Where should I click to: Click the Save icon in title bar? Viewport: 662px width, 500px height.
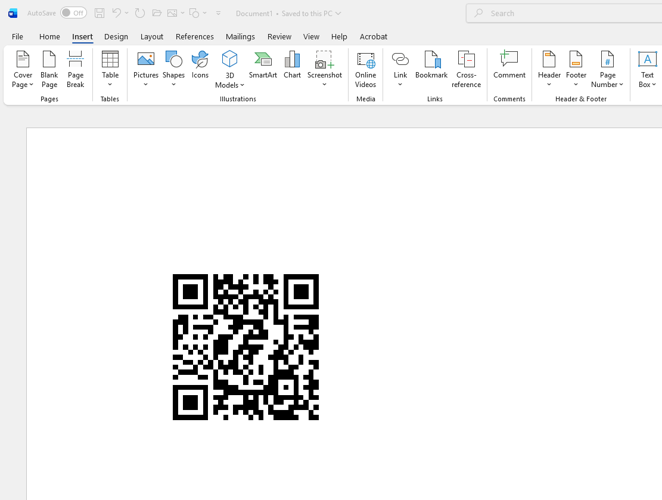tap(99, 13)
